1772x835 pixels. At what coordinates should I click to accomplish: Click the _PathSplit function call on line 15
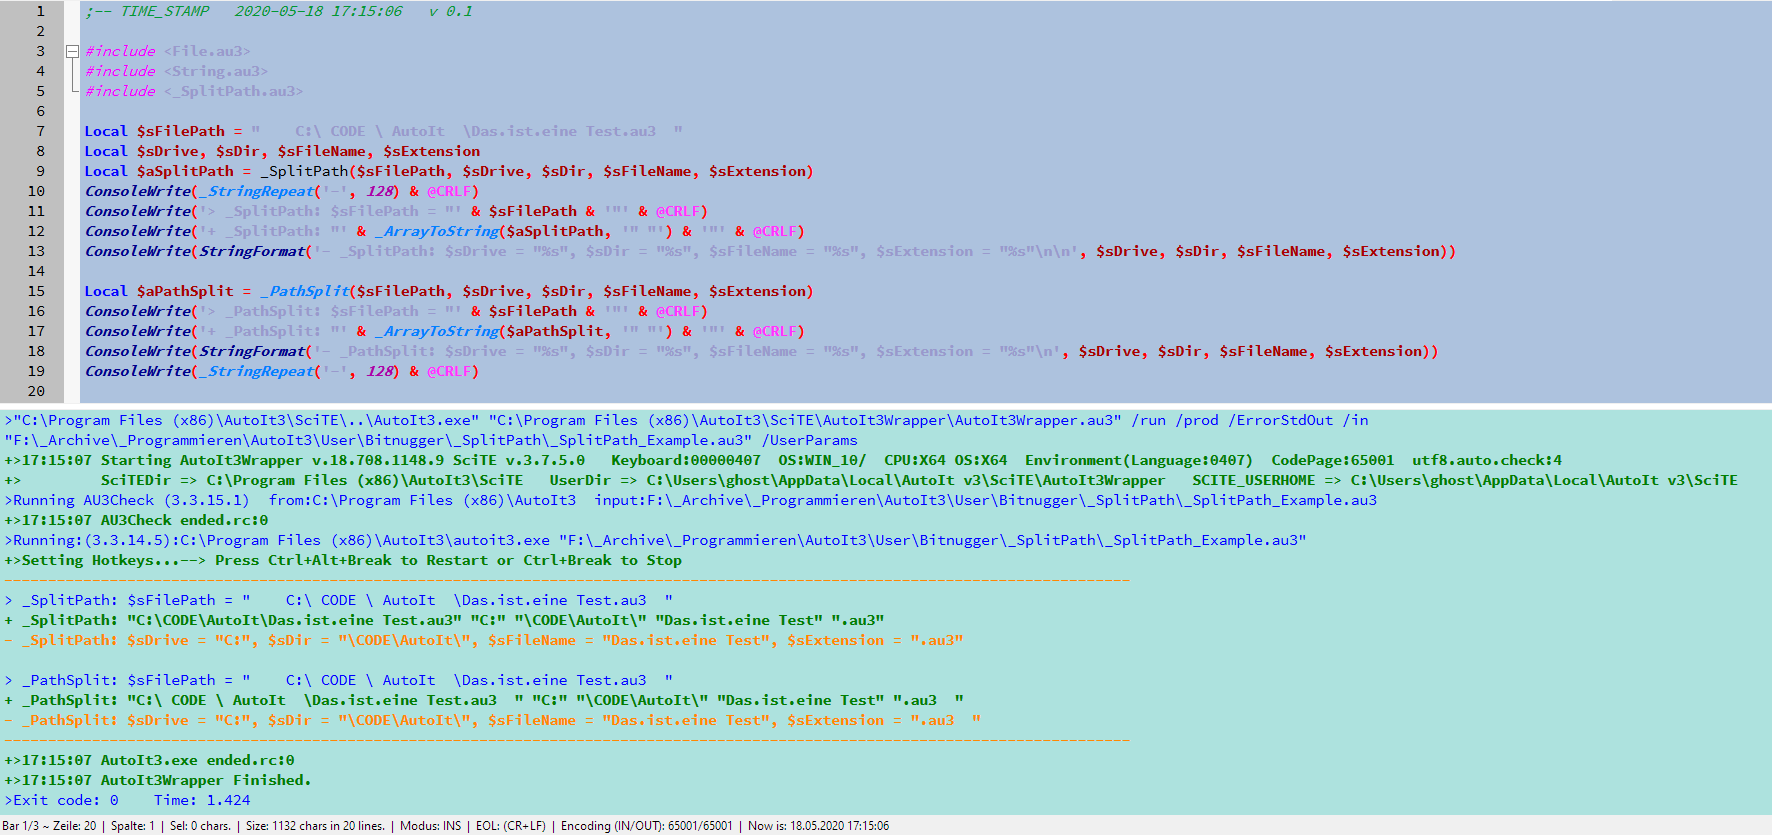[x=308, y=291]
